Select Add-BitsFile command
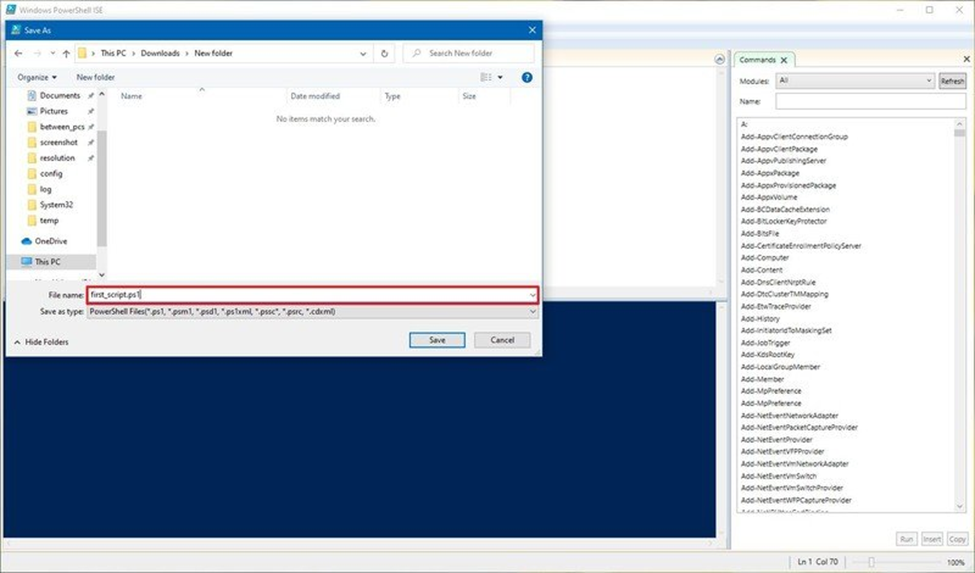Screen dimensions: 975x573 [759, 234]
